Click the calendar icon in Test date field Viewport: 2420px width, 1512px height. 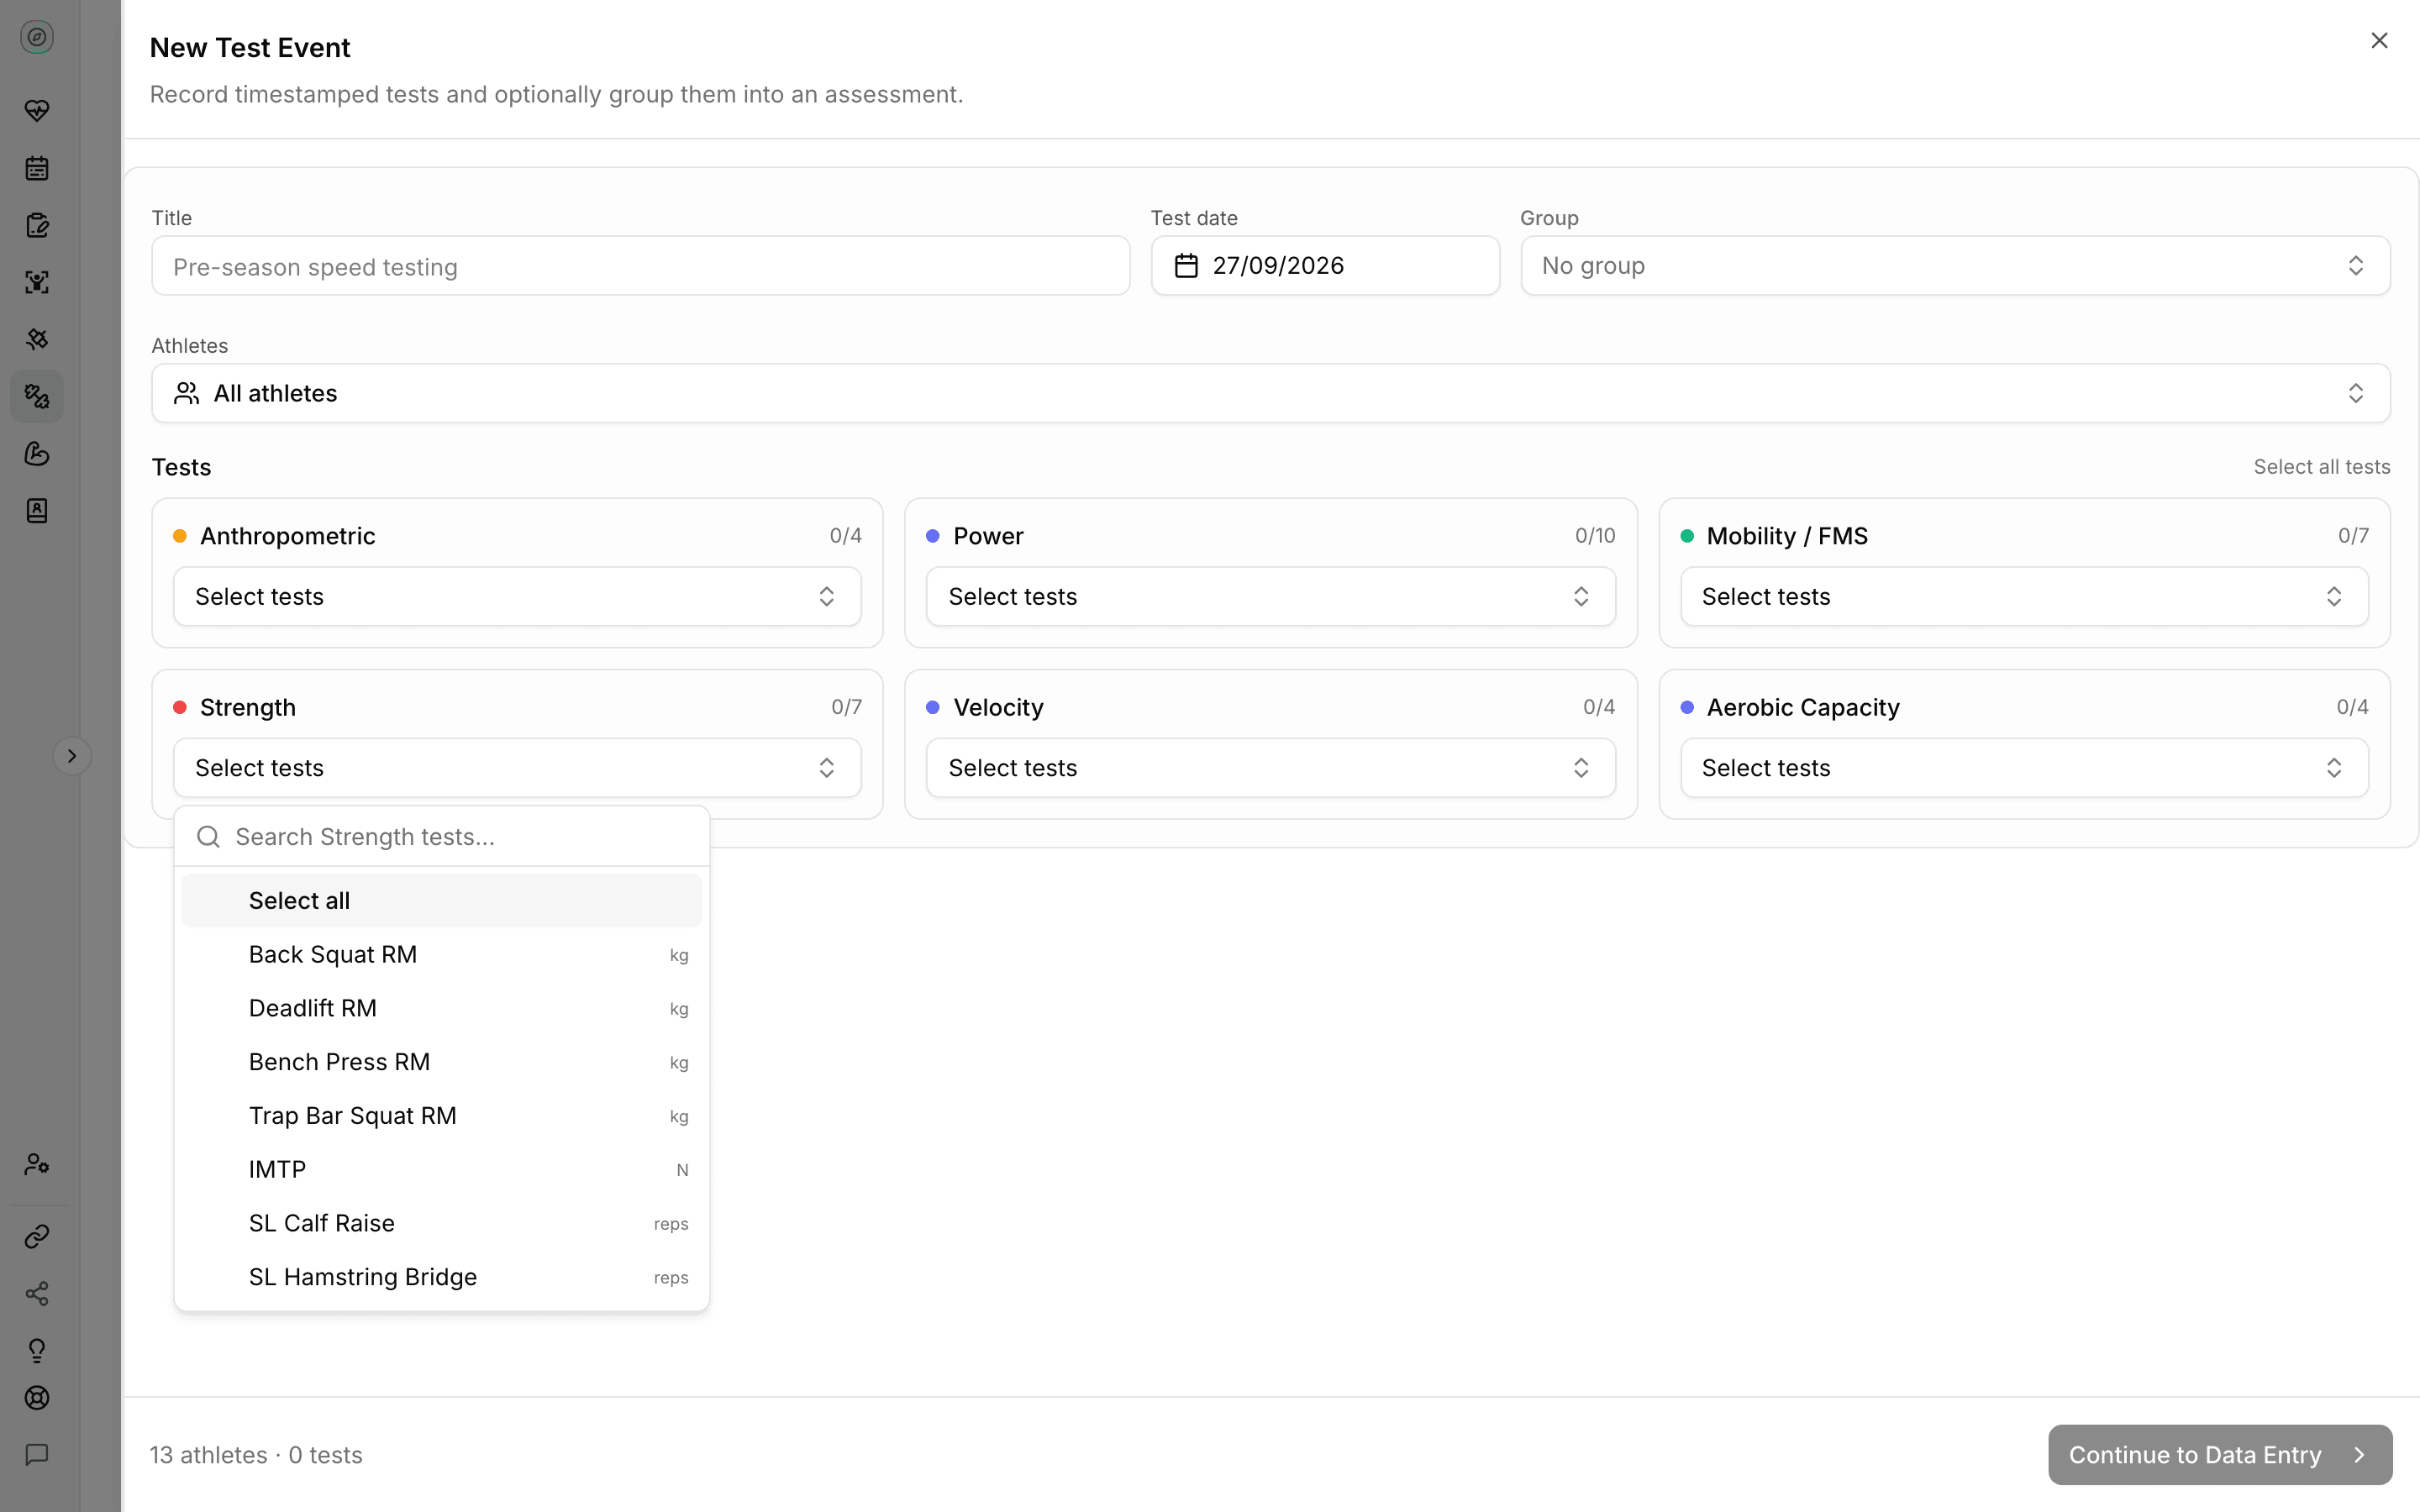[1186, 266]
